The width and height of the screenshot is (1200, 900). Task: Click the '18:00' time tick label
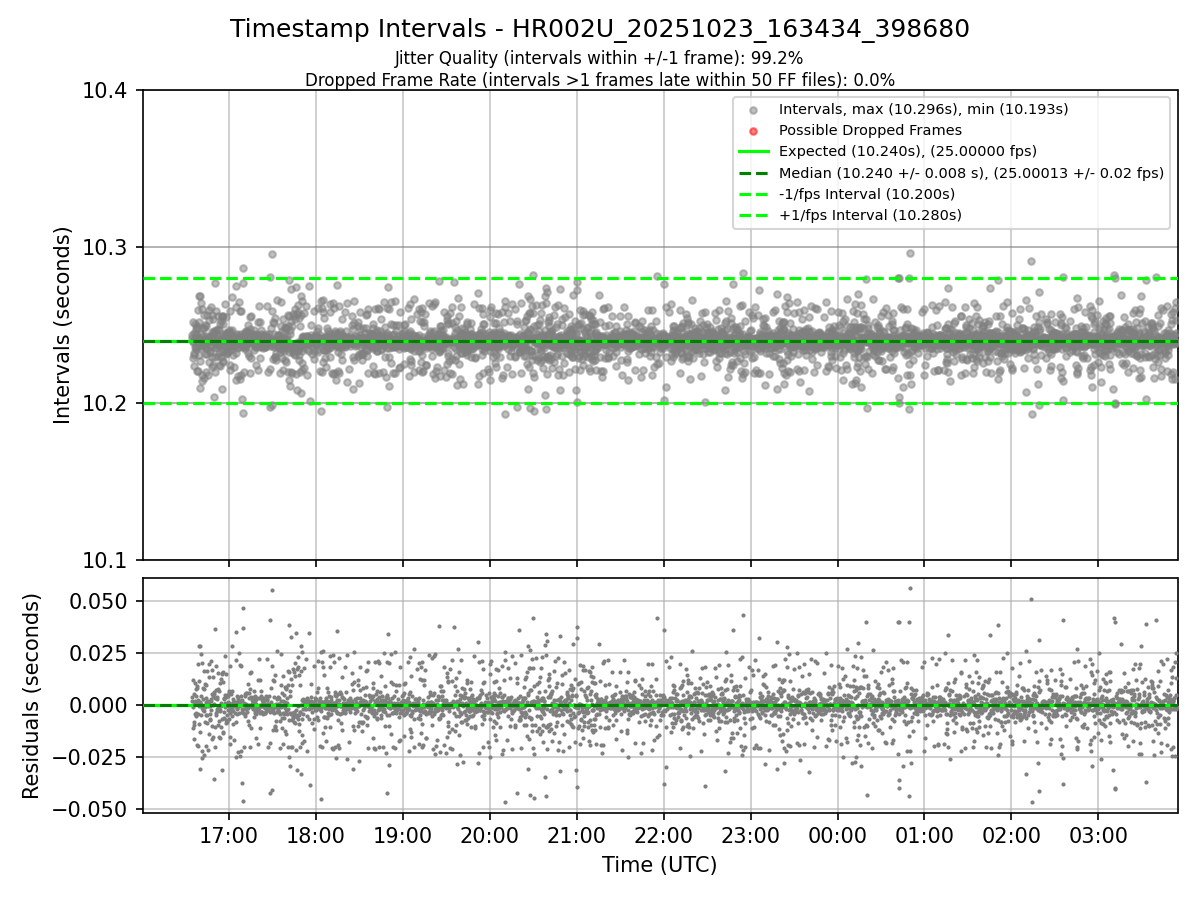[x=316, y=834]
